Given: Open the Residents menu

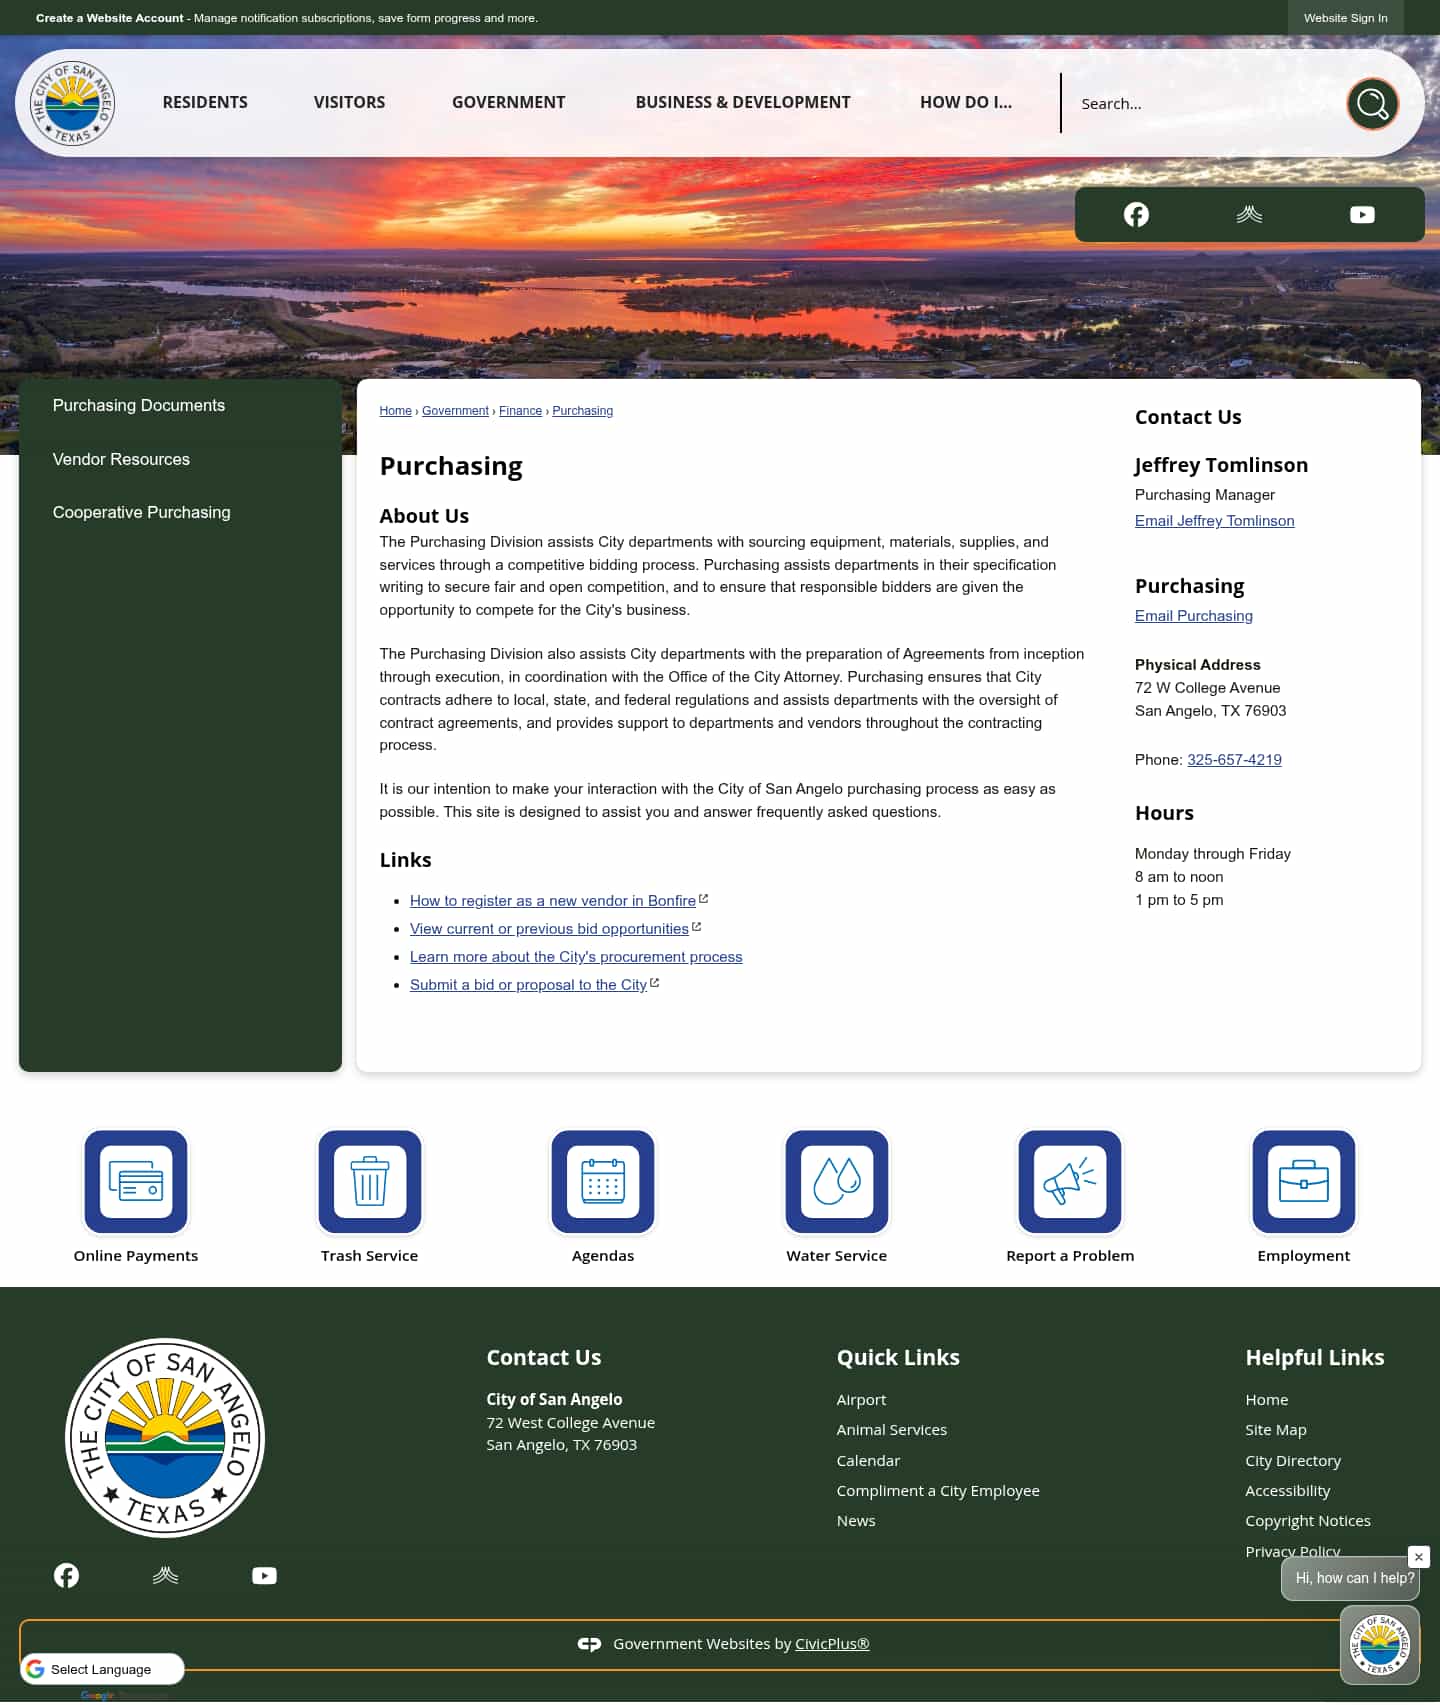Looking at the screenshot, I should (205, 102).
